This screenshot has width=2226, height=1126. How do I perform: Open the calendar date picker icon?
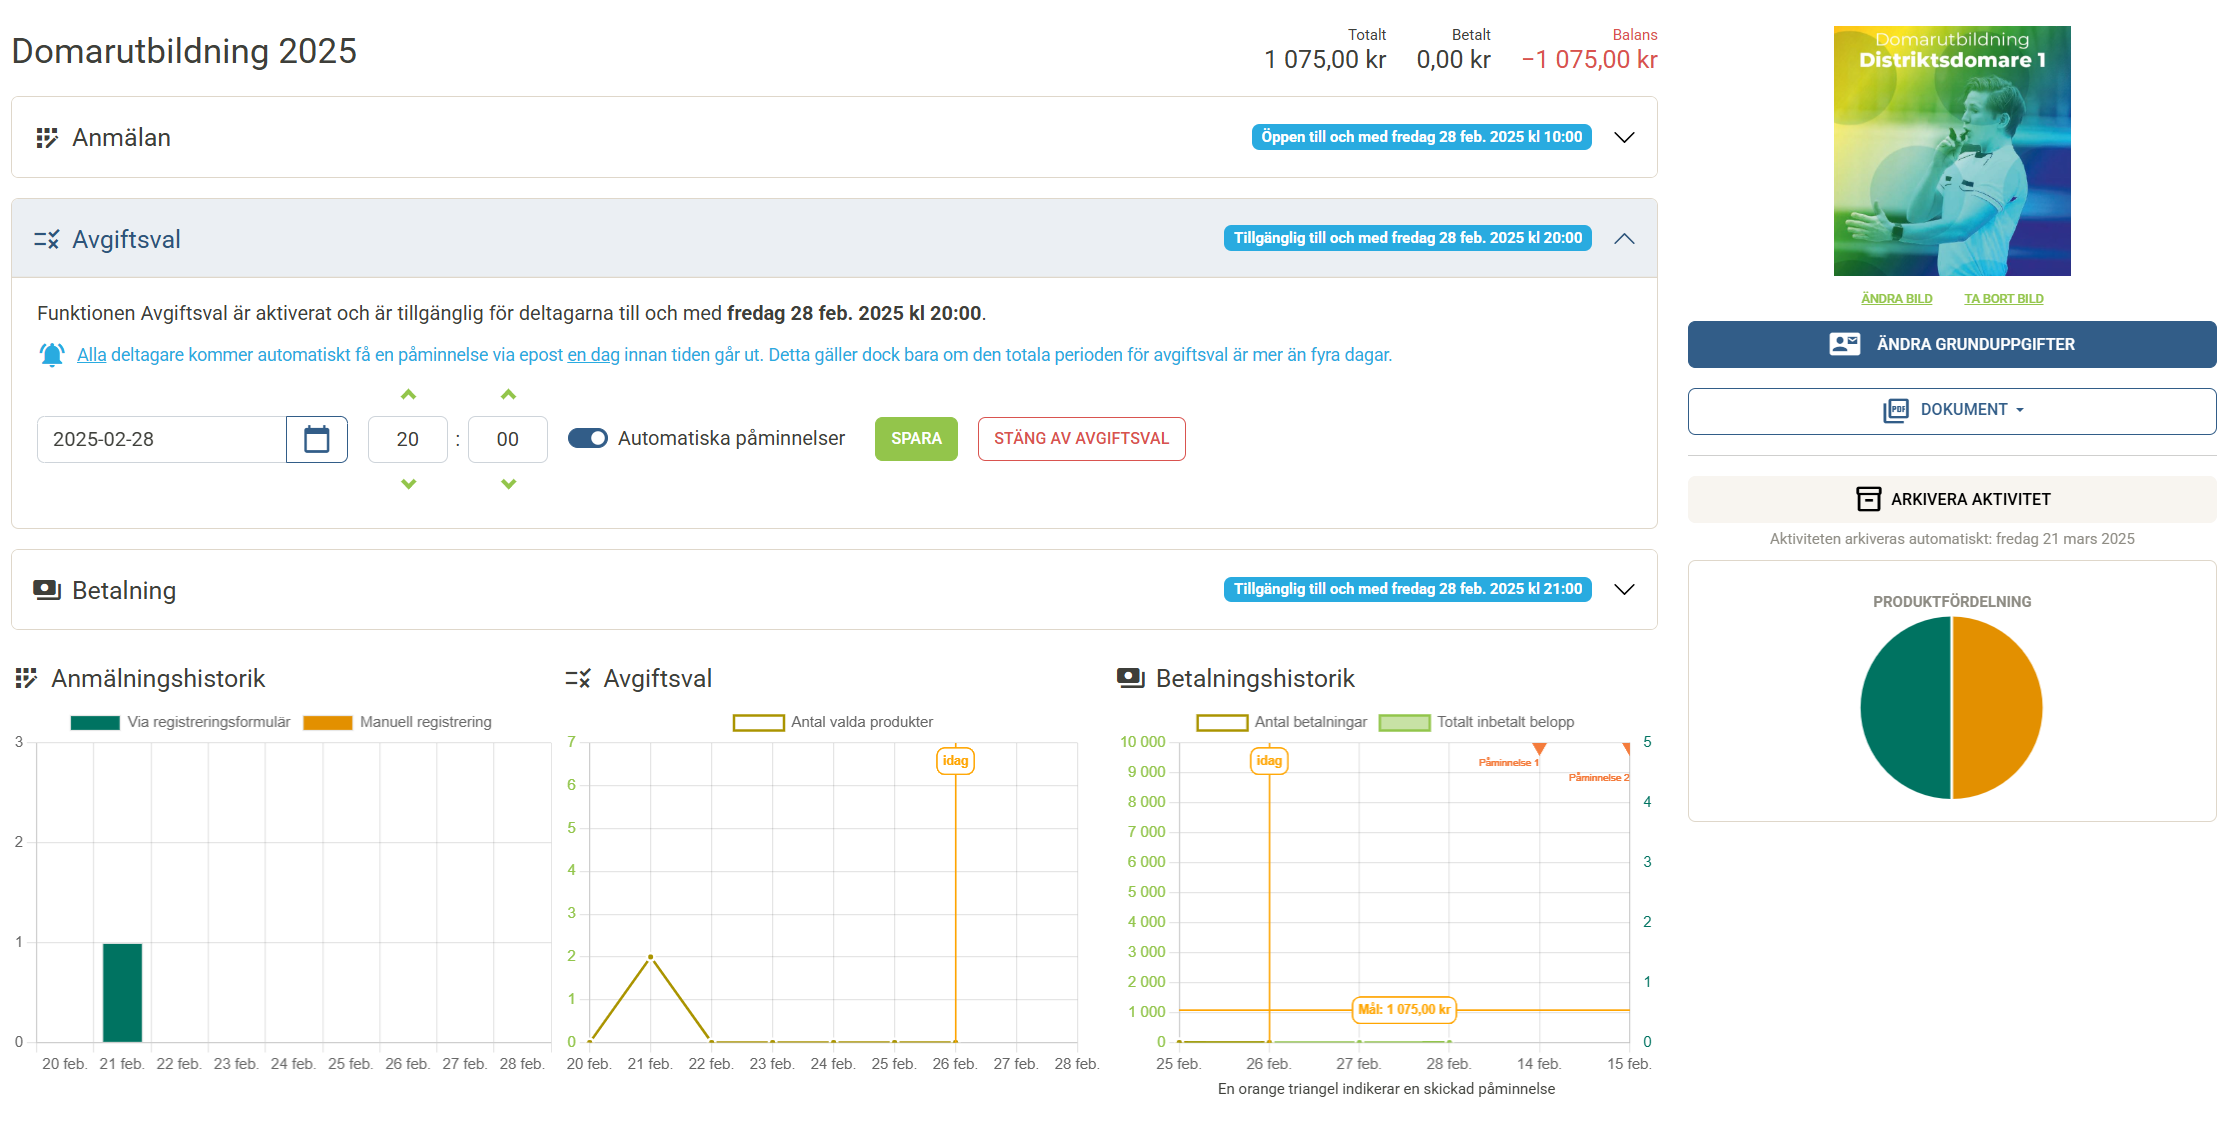[x=316, y=439]
